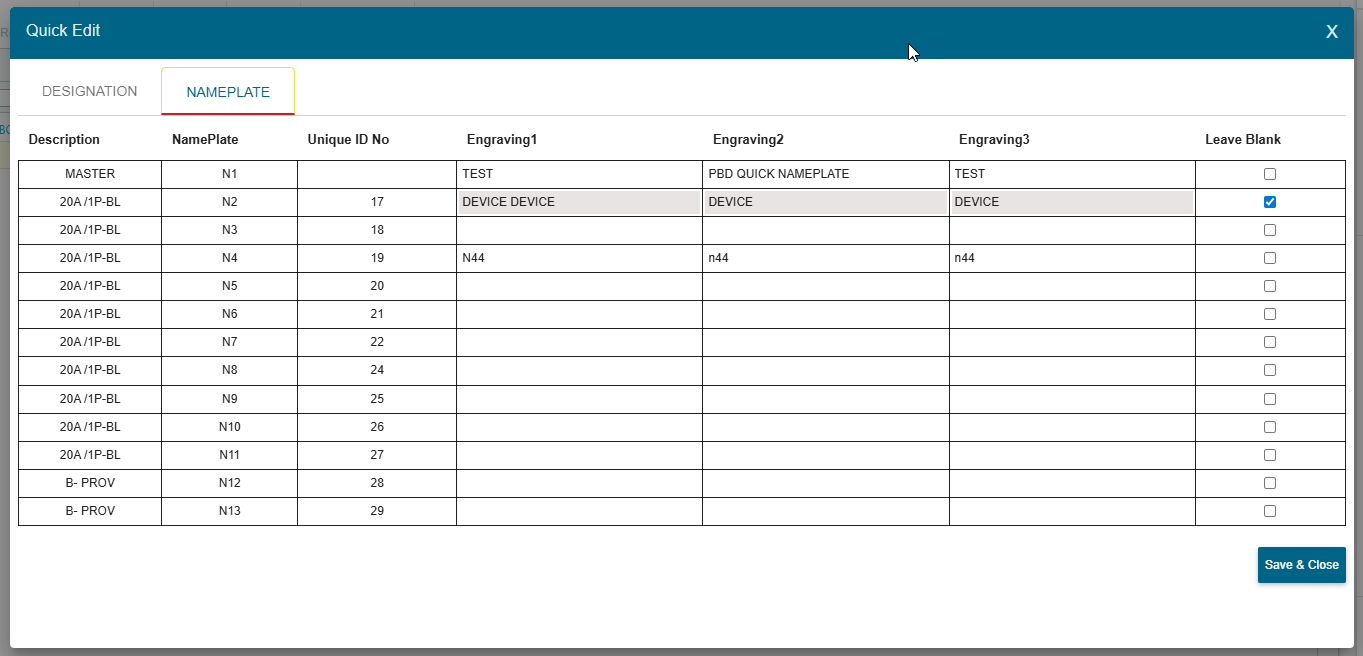Click Engraving1 field for N11 row

[579, 455]
